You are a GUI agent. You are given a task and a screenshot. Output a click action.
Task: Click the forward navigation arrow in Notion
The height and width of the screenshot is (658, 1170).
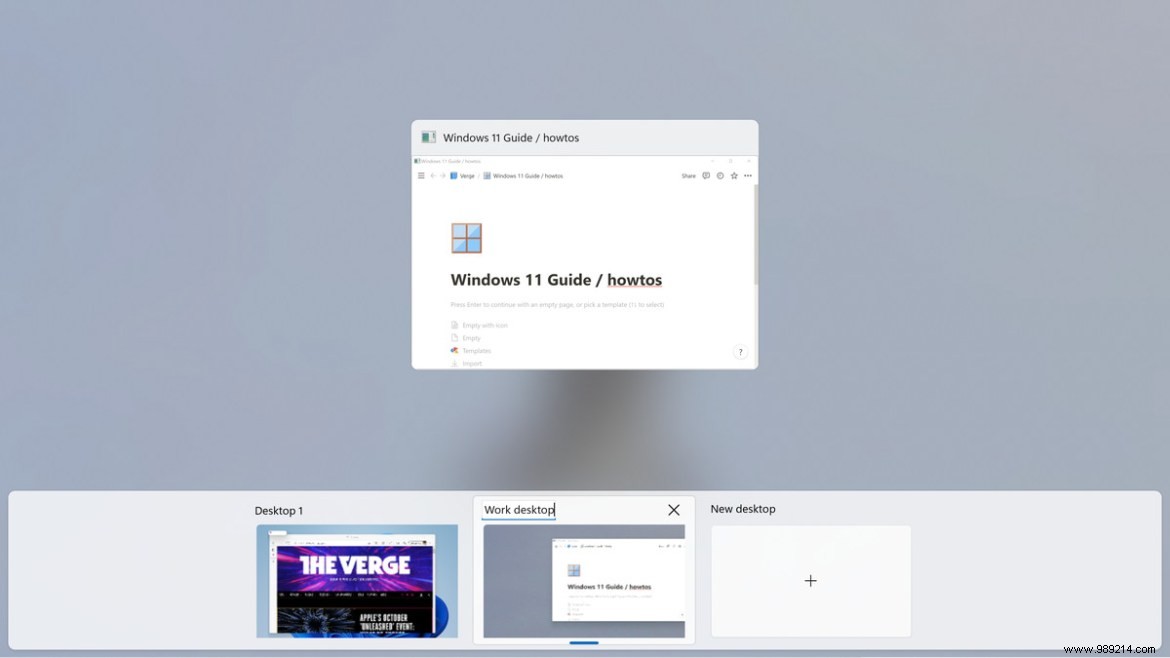coord(442,176)
